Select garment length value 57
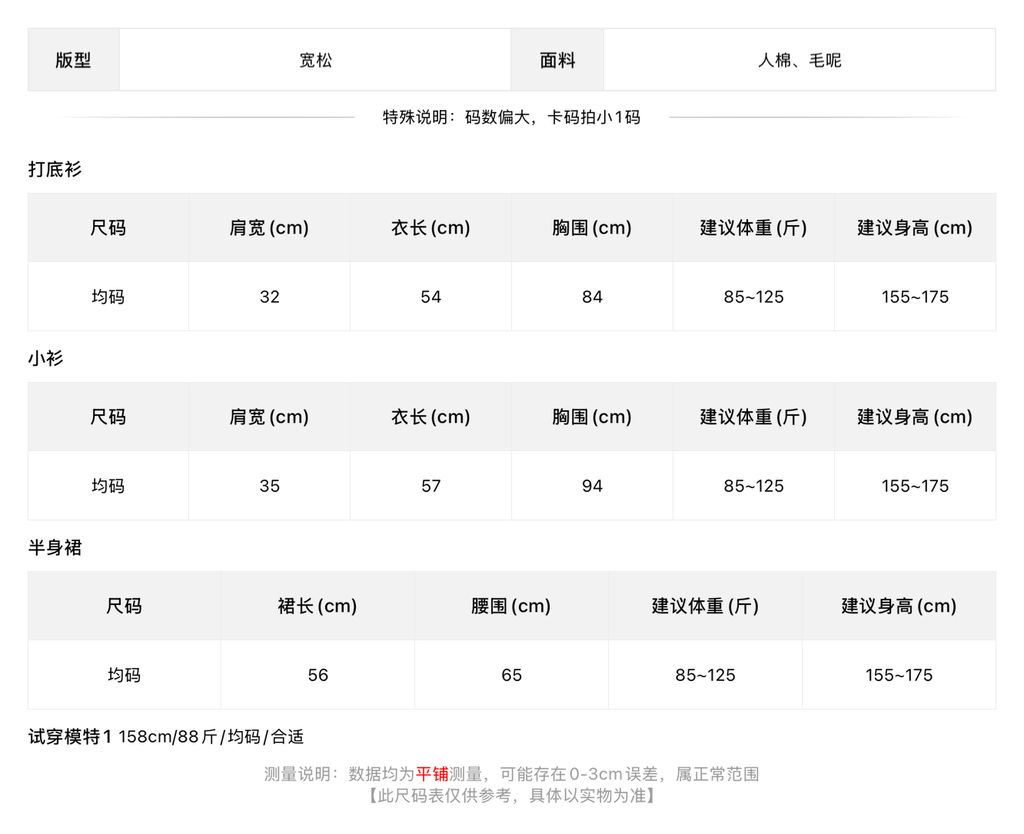This screenshot has height=834, width=1024. point(430,486)
